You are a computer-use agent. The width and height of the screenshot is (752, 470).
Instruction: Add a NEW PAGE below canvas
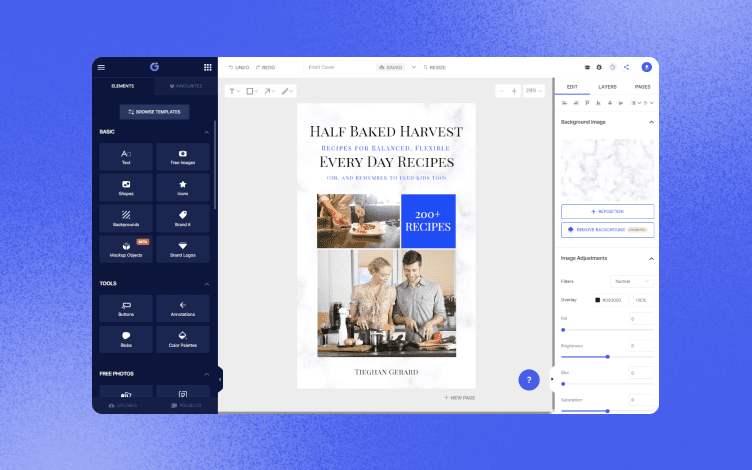(x=459, y=398)
